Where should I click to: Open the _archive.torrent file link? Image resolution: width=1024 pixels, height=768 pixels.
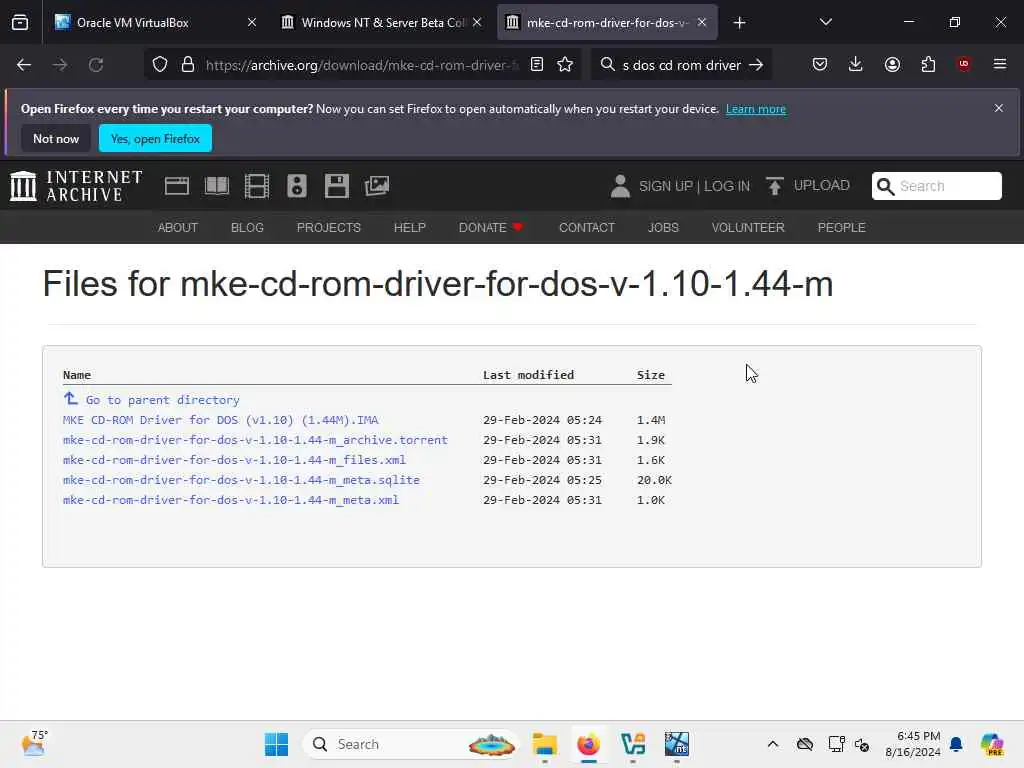pyautogui.click(x=255, y=440)
